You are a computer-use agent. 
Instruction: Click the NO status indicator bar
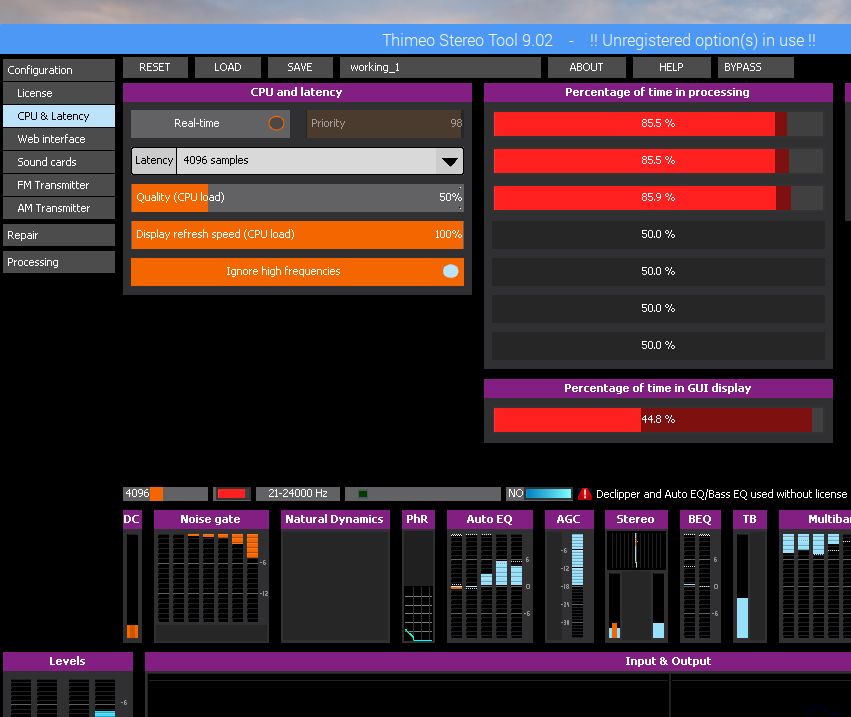539,493
